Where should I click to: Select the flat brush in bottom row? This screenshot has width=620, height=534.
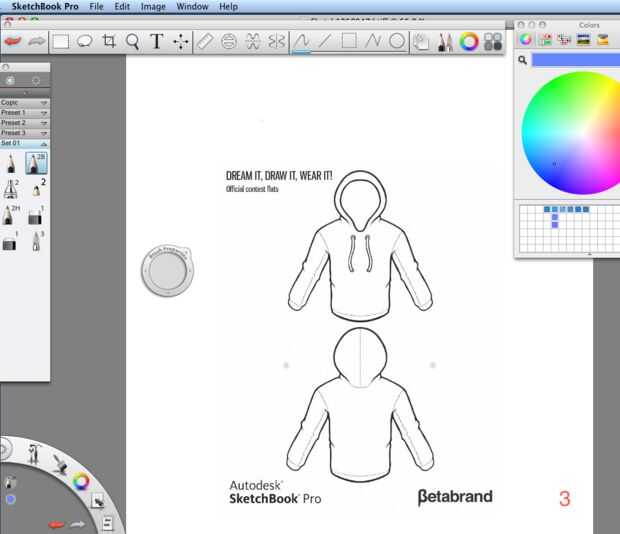[x=10, y=242]
